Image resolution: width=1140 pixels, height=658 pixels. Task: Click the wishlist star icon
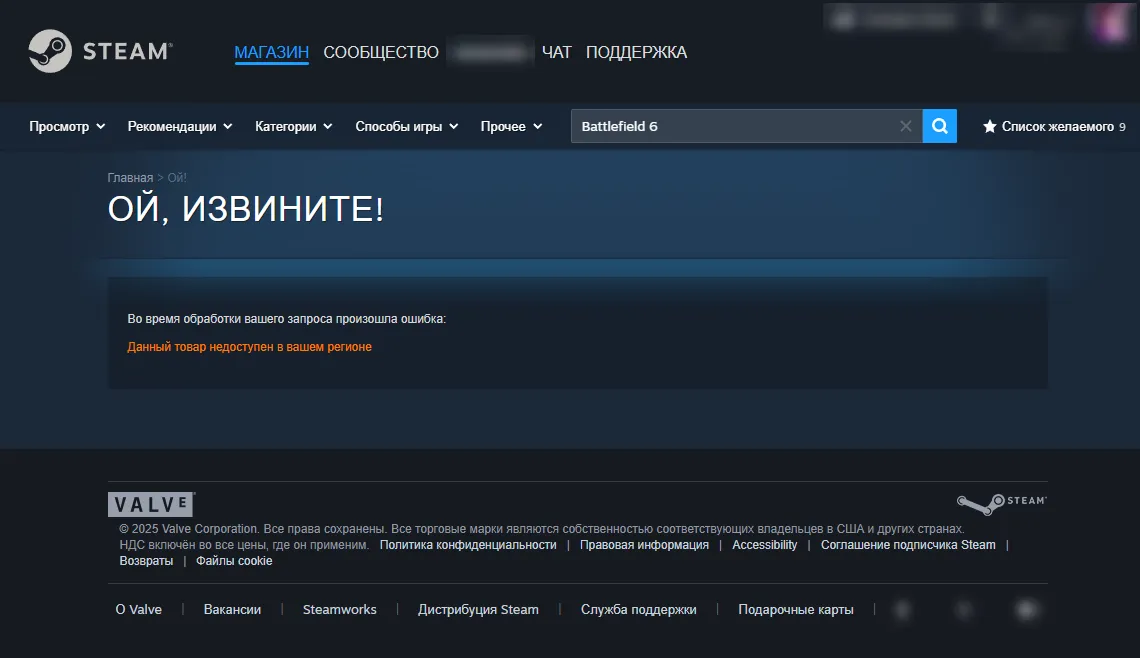[x=990, y=127]
